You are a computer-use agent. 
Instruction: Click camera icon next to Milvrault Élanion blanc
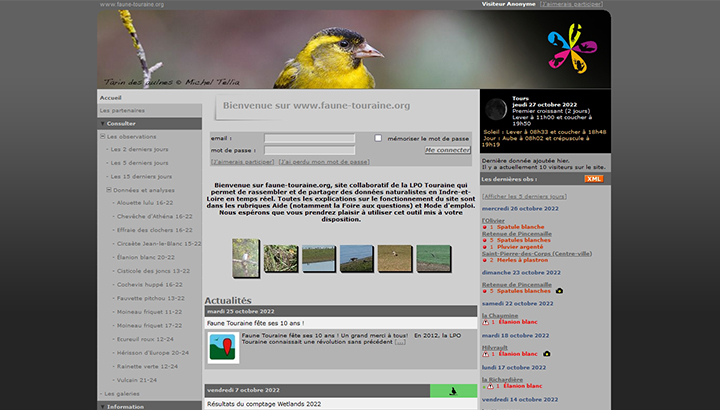(x=546, y=354)
